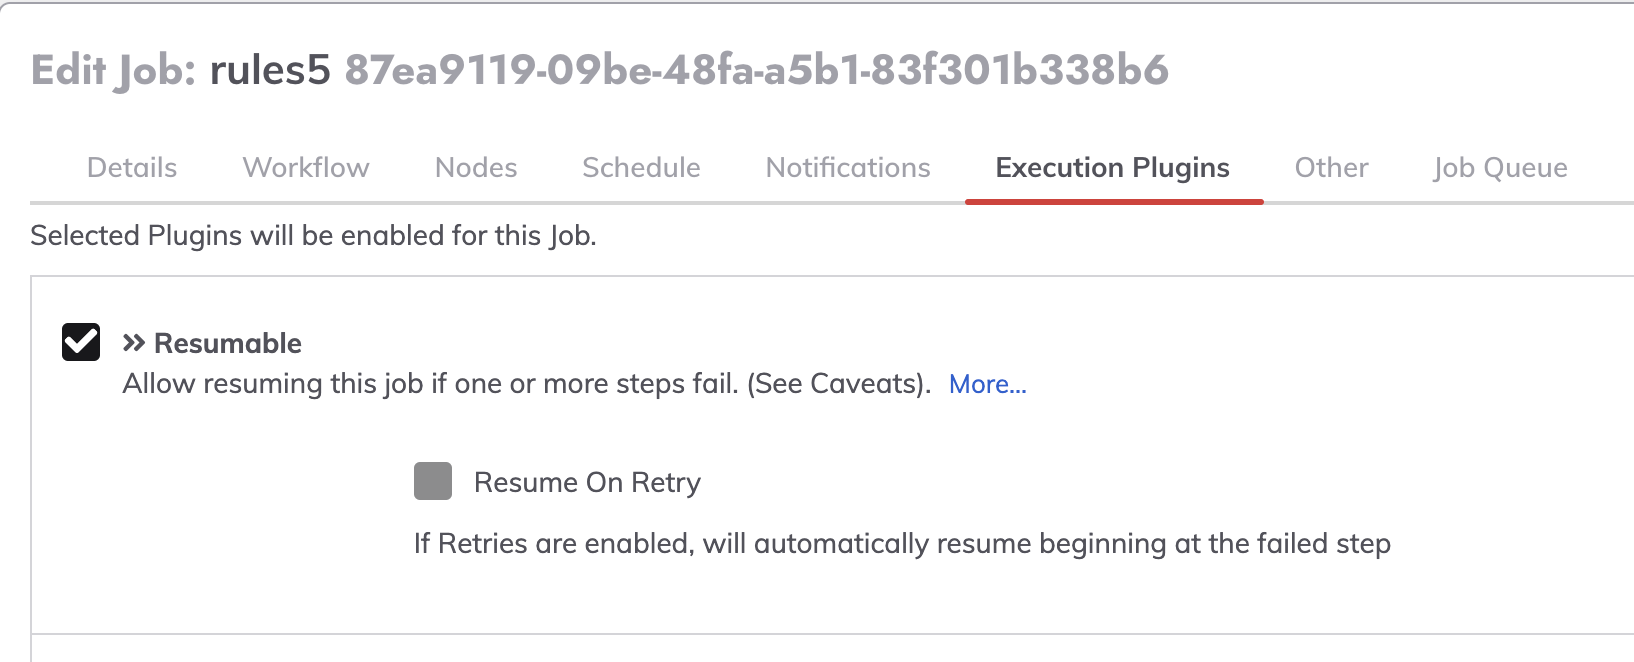1634x662 pixels.
Task: Click the rules5 job name in header
Action: 270,70
